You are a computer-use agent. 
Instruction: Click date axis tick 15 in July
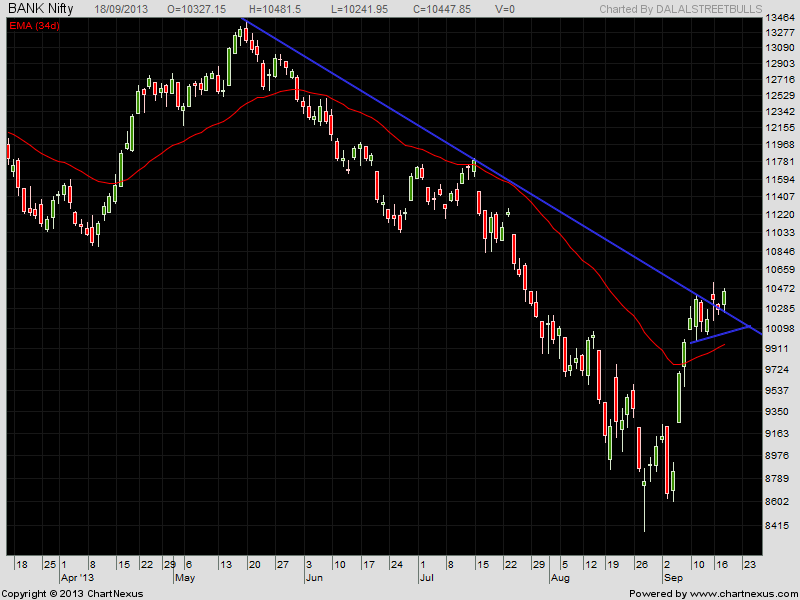(x=483, y=564)
